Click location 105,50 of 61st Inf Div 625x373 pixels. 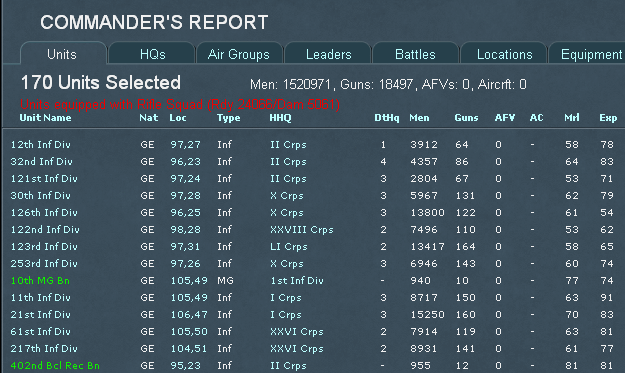click(189, 332)
